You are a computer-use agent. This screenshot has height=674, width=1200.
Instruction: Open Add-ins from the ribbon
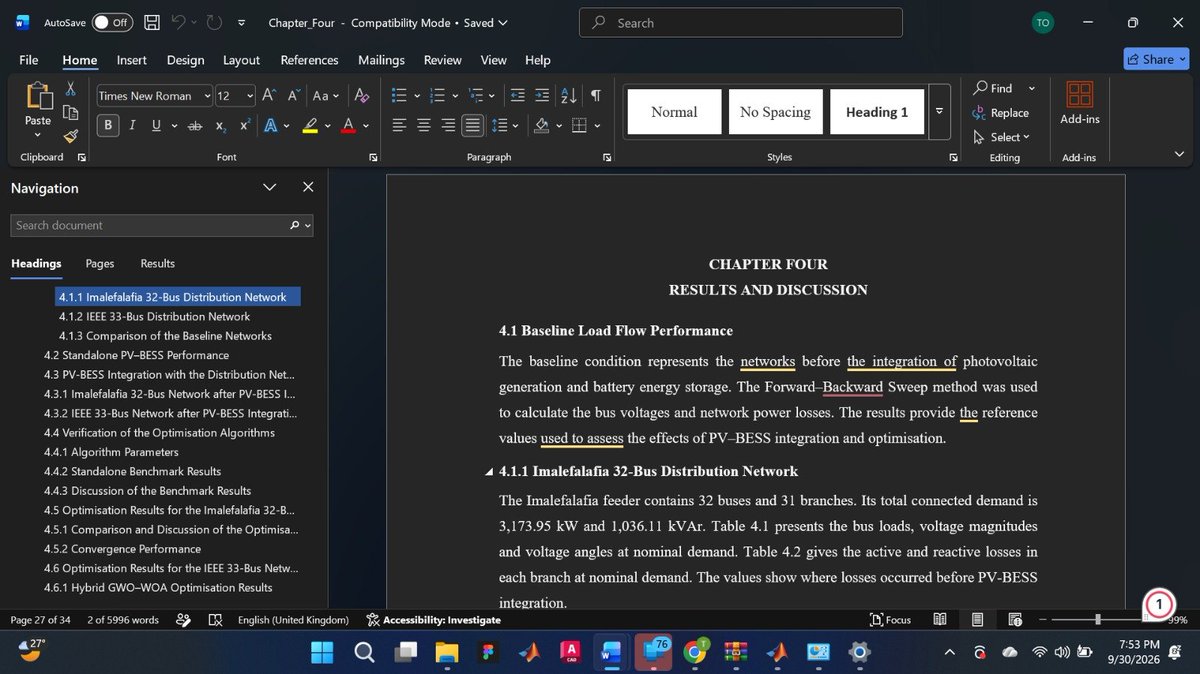pyautogui.click(x=1080, y=103)
